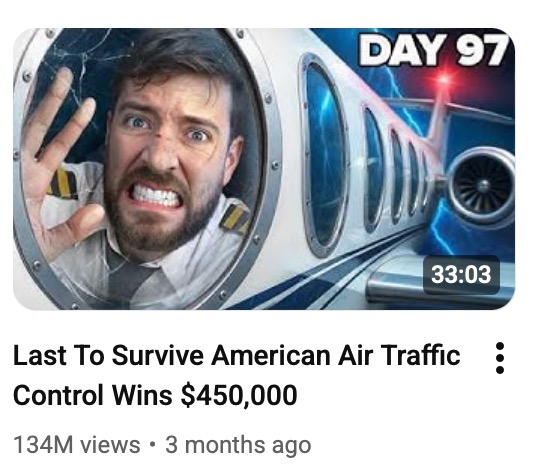Click the '134M views' text
The image size is (534, 476).
77,445
